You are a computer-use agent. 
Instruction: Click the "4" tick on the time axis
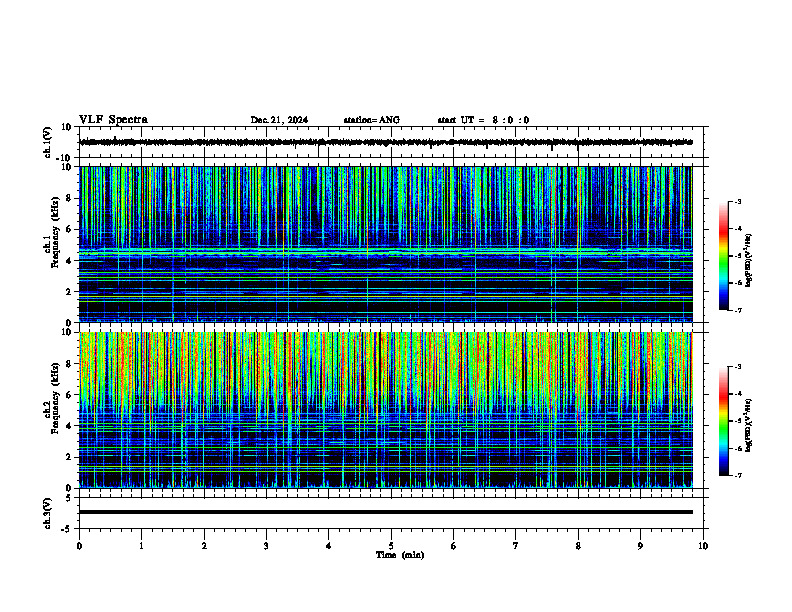coord(329,546)
